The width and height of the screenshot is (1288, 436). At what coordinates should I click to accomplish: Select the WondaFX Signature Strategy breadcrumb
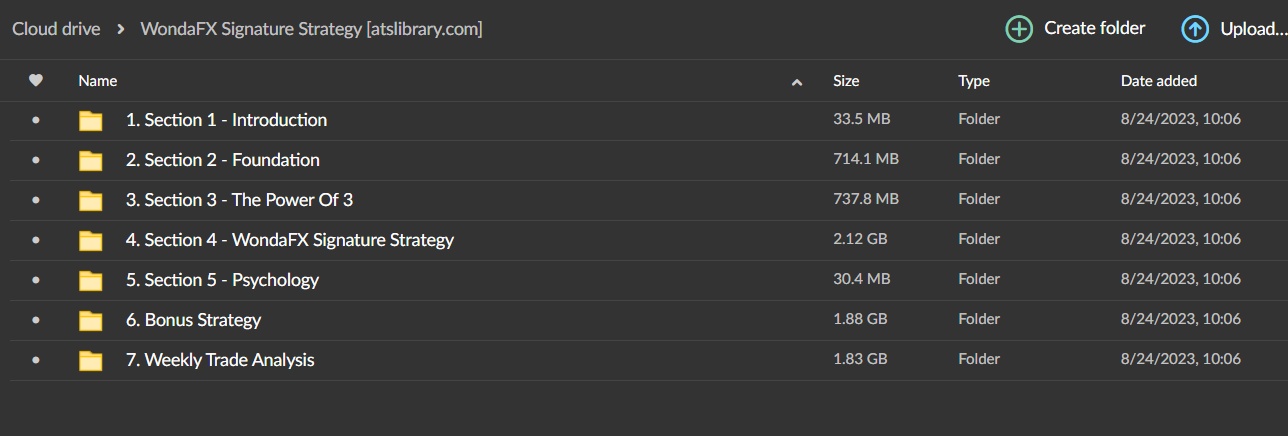point(311,29)
